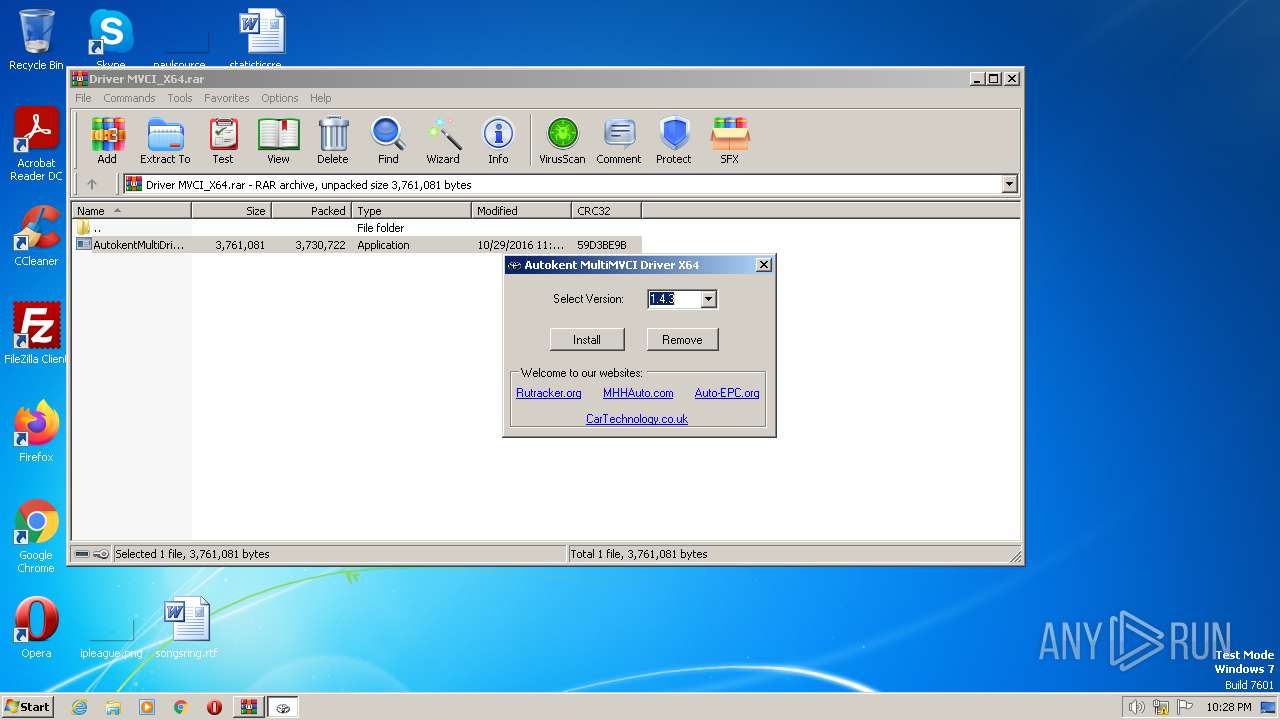
Task: Click Internet Explorer taskbar icon
Action: (x=80, y=707)
